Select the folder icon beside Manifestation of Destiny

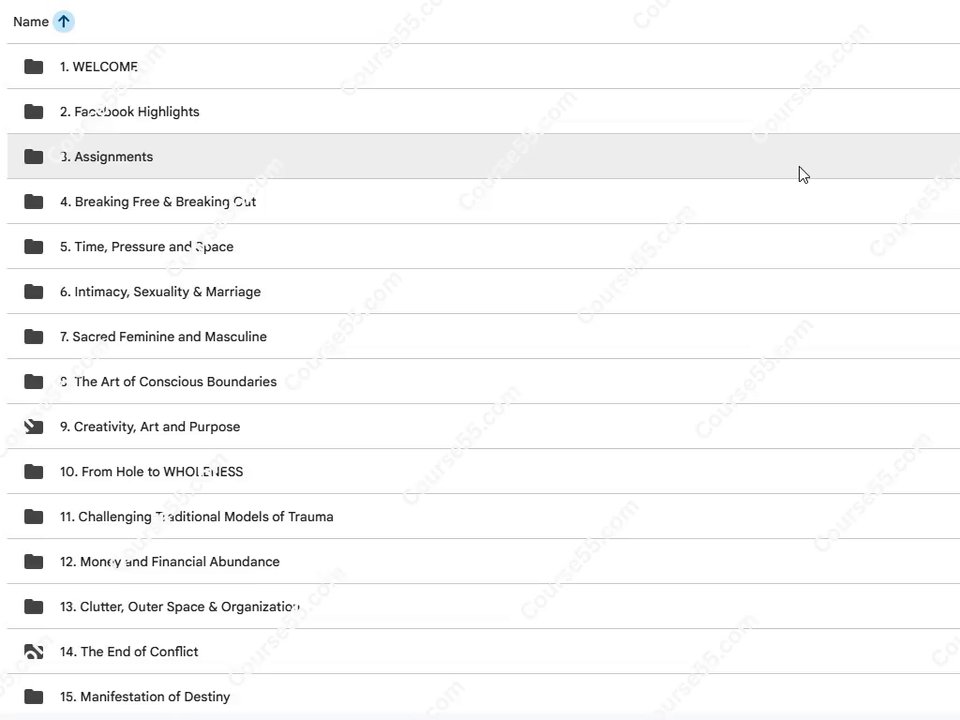pos(34,696)
